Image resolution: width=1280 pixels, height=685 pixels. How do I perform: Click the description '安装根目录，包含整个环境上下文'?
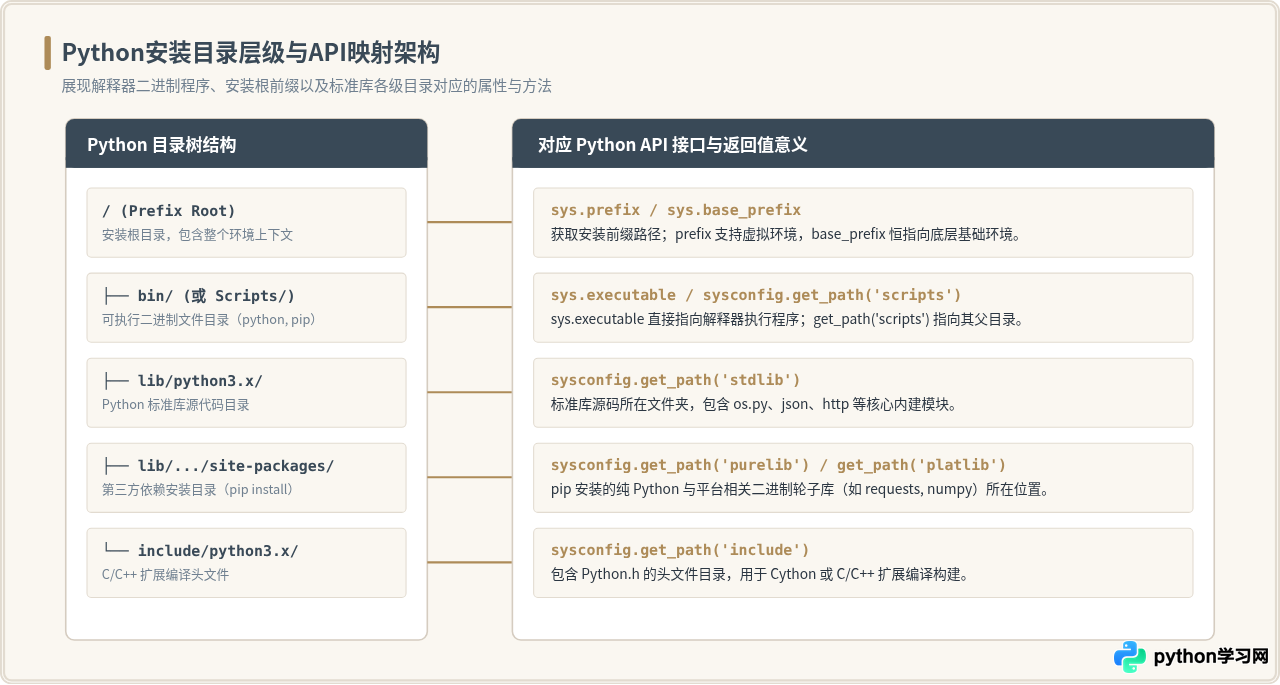(197, 235)
